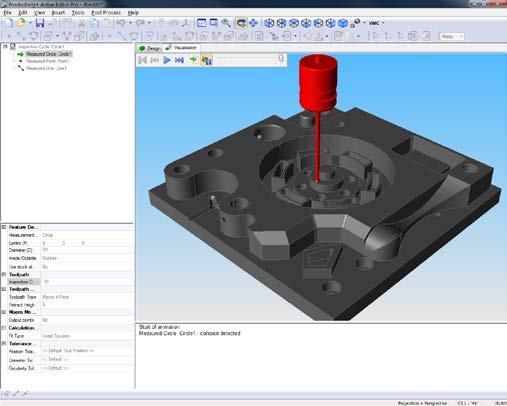Screen dimensions: 507x406
Task: Click the shading spheres icon in toolbar
Action: [x=355, y=23]
